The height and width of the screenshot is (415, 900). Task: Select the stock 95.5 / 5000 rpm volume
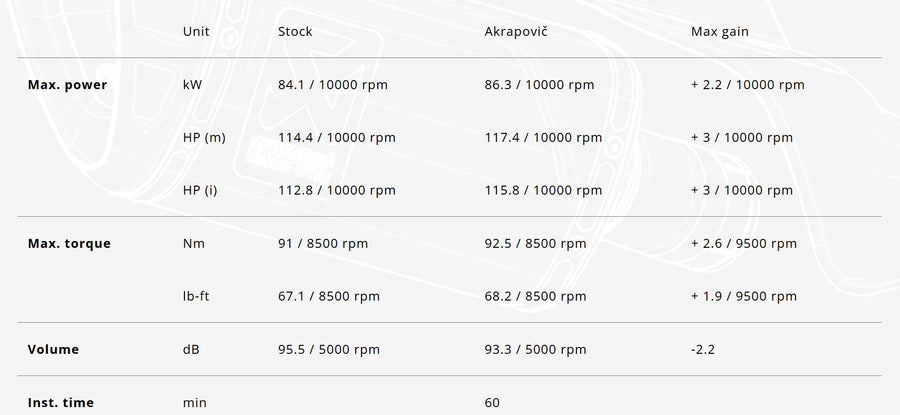point(328,350)
